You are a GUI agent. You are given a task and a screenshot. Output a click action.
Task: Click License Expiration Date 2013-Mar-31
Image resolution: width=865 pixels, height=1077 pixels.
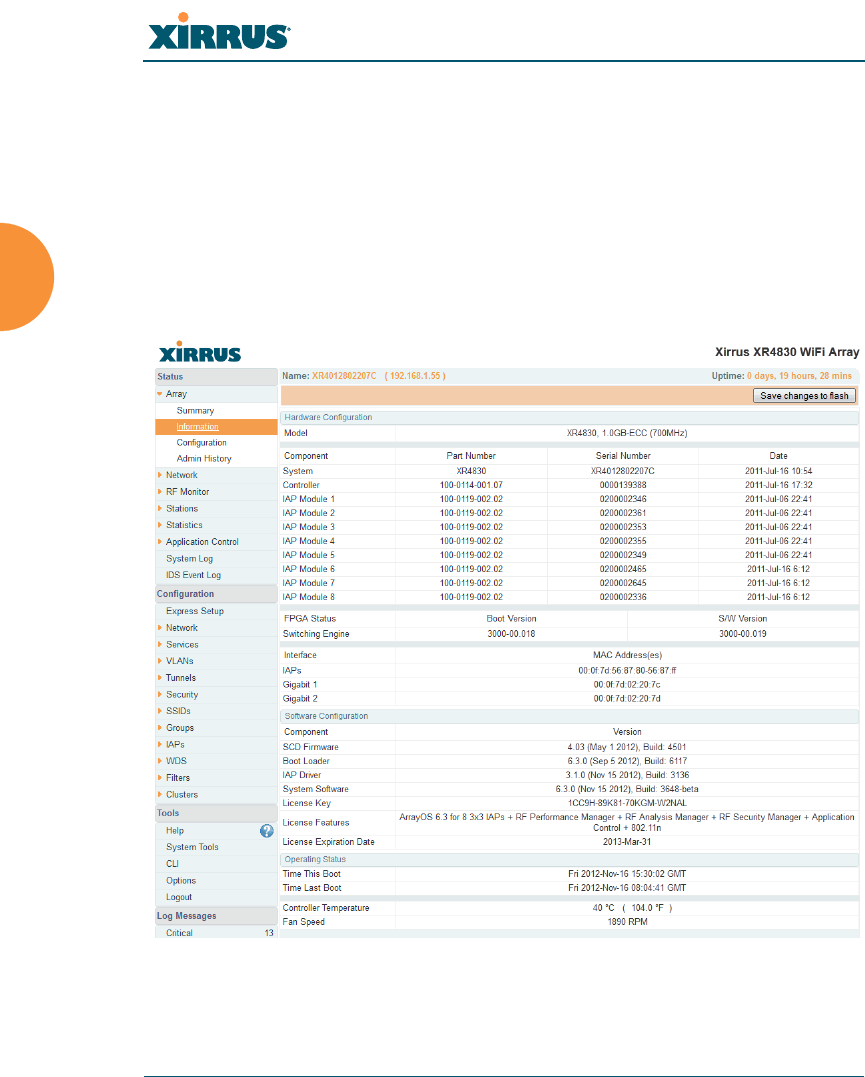coord(627,842)
